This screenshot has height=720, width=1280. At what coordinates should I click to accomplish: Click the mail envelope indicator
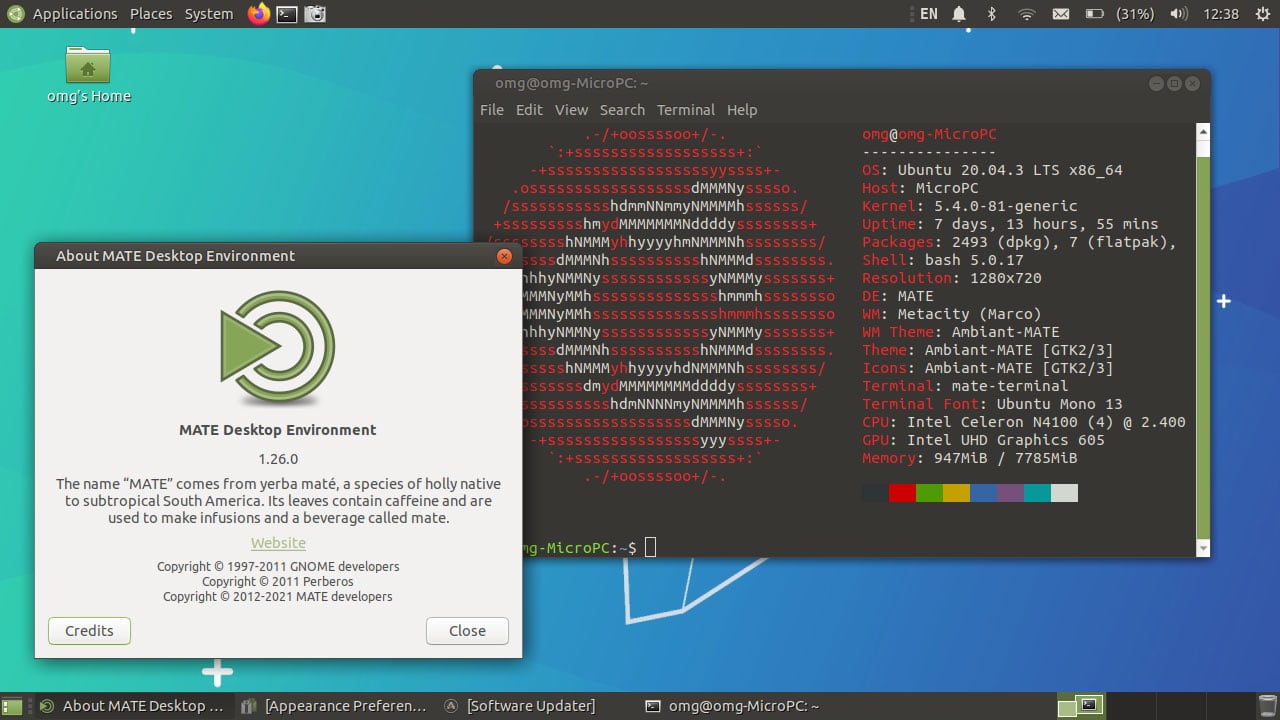[x=1061, y=14]
